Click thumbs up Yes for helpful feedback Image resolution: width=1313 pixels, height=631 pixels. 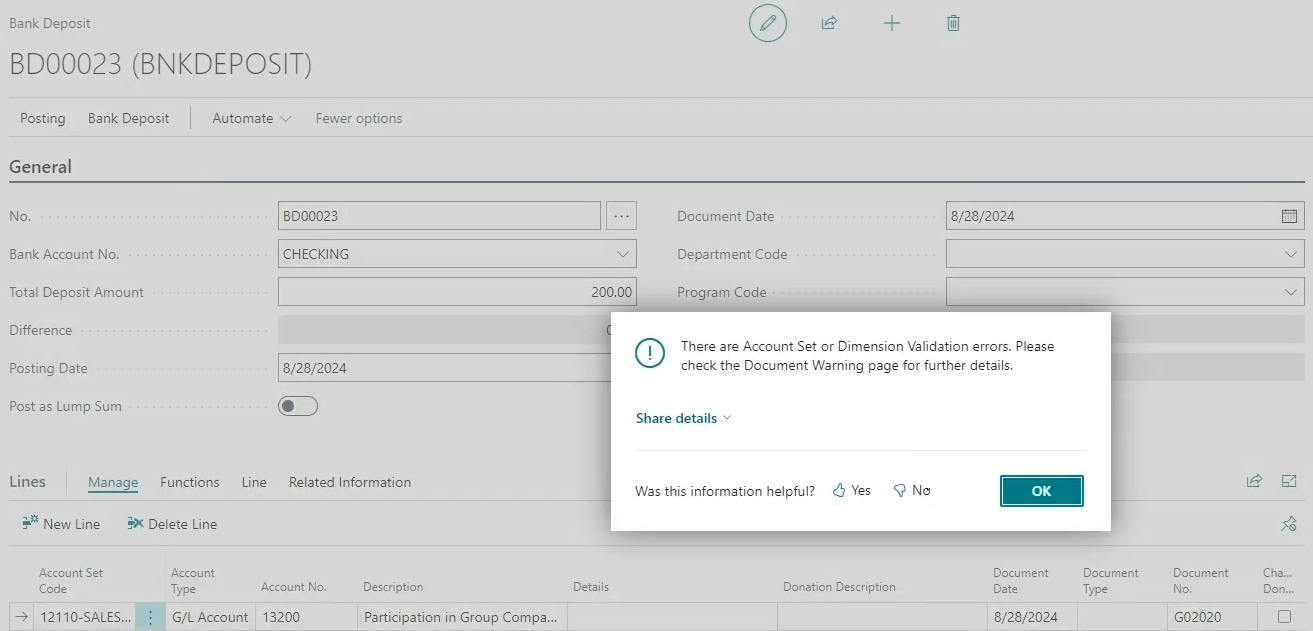coord(851,490)
